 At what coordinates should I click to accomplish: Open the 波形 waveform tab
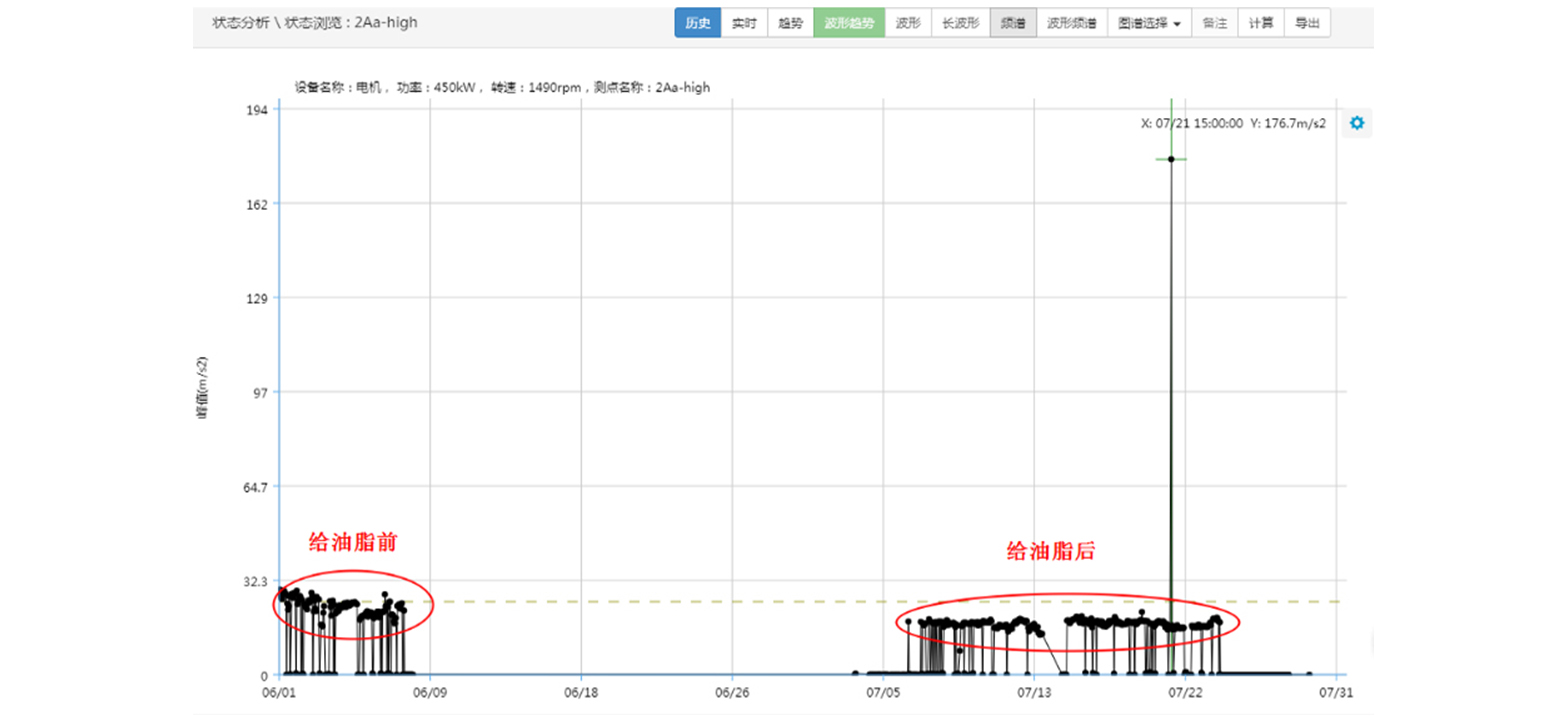click(908, 23)
